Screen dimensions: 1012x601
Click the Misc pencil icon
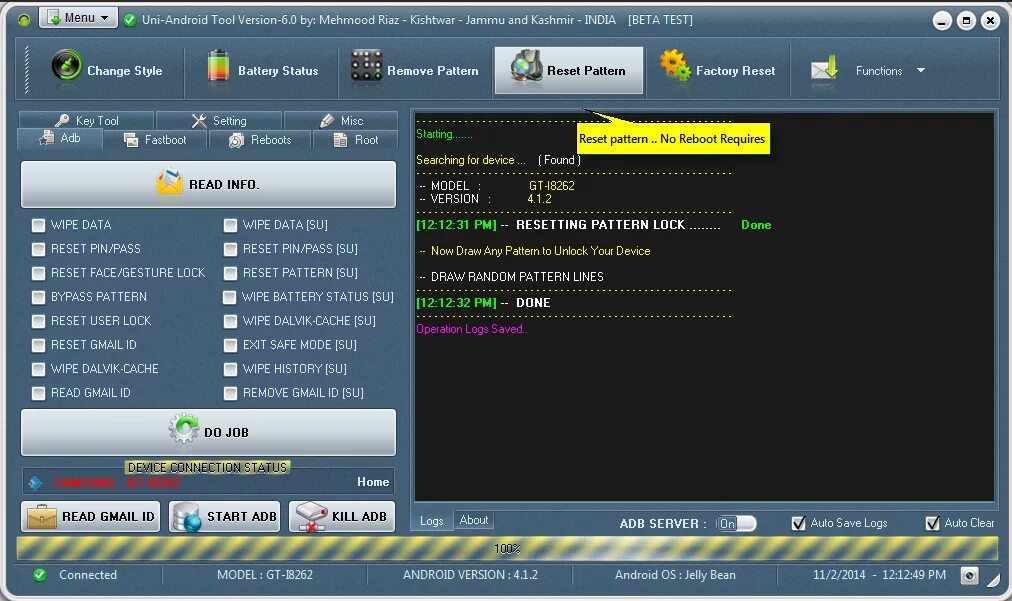coord(327,121)
